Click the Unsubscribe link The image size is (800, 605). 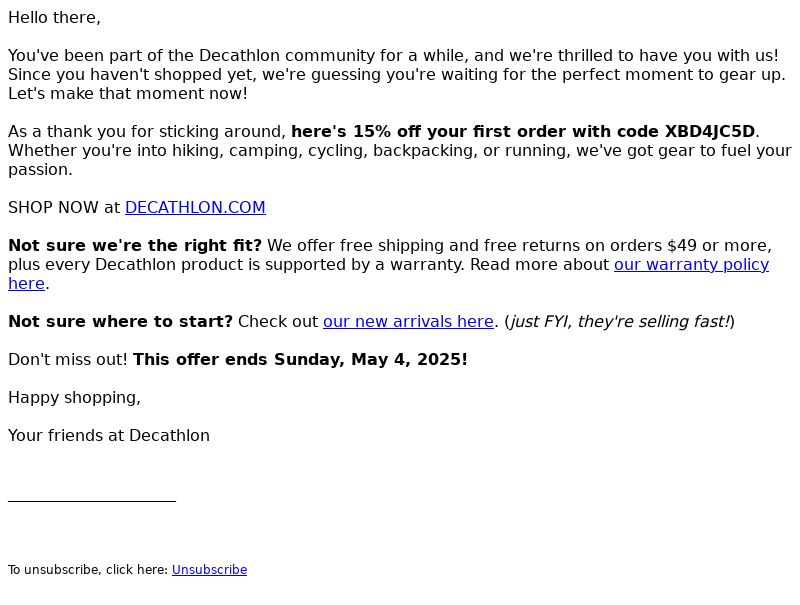tap(209, 570)
